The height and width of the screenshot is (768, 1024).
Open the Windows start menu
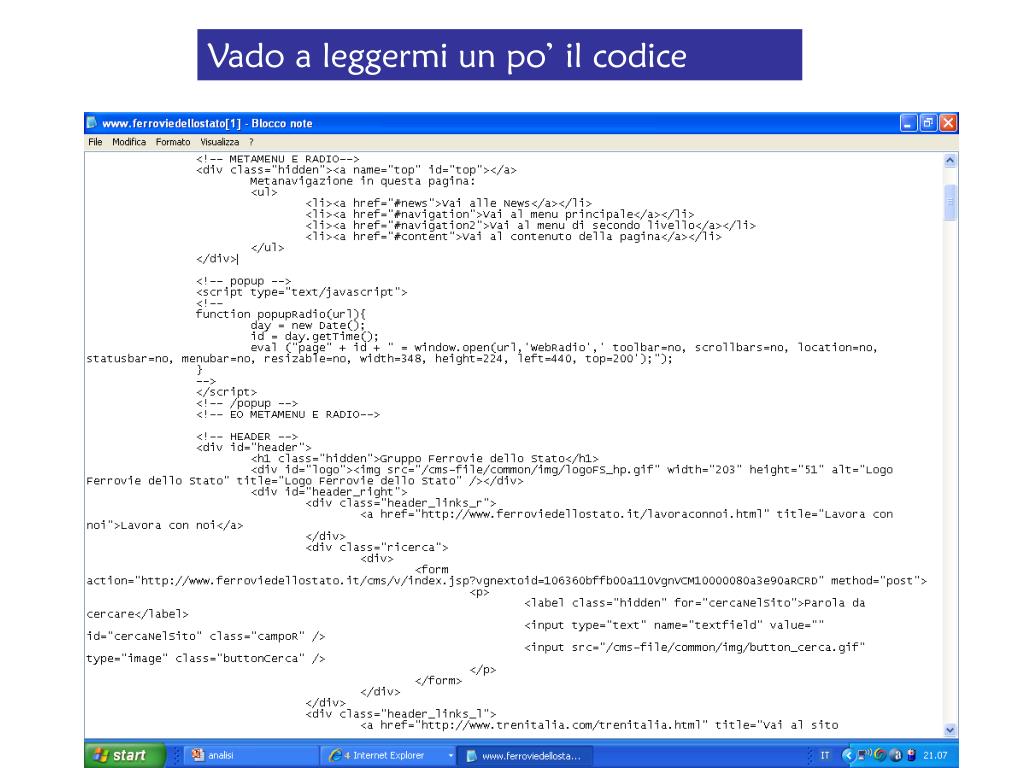click(x=125, y=755)
